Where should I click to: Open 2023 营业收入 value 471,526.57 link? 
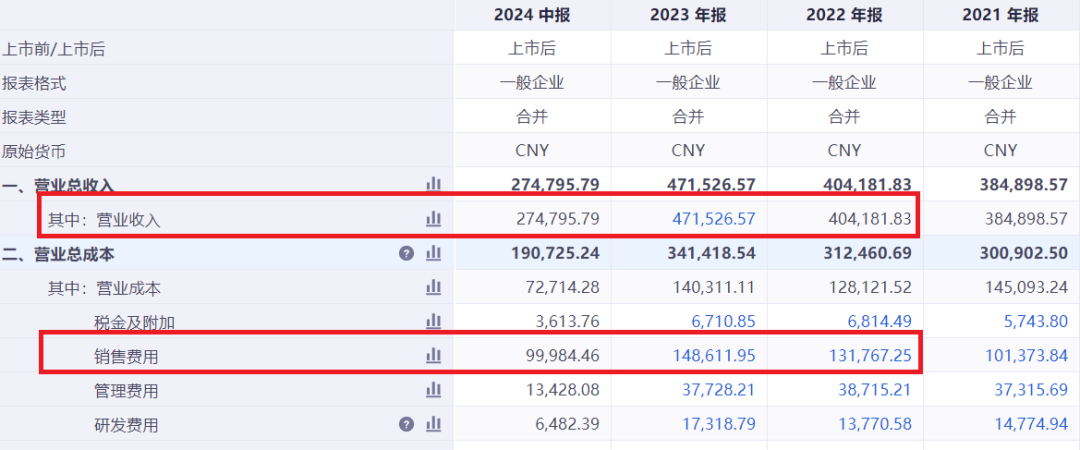(x=714, y=219)
